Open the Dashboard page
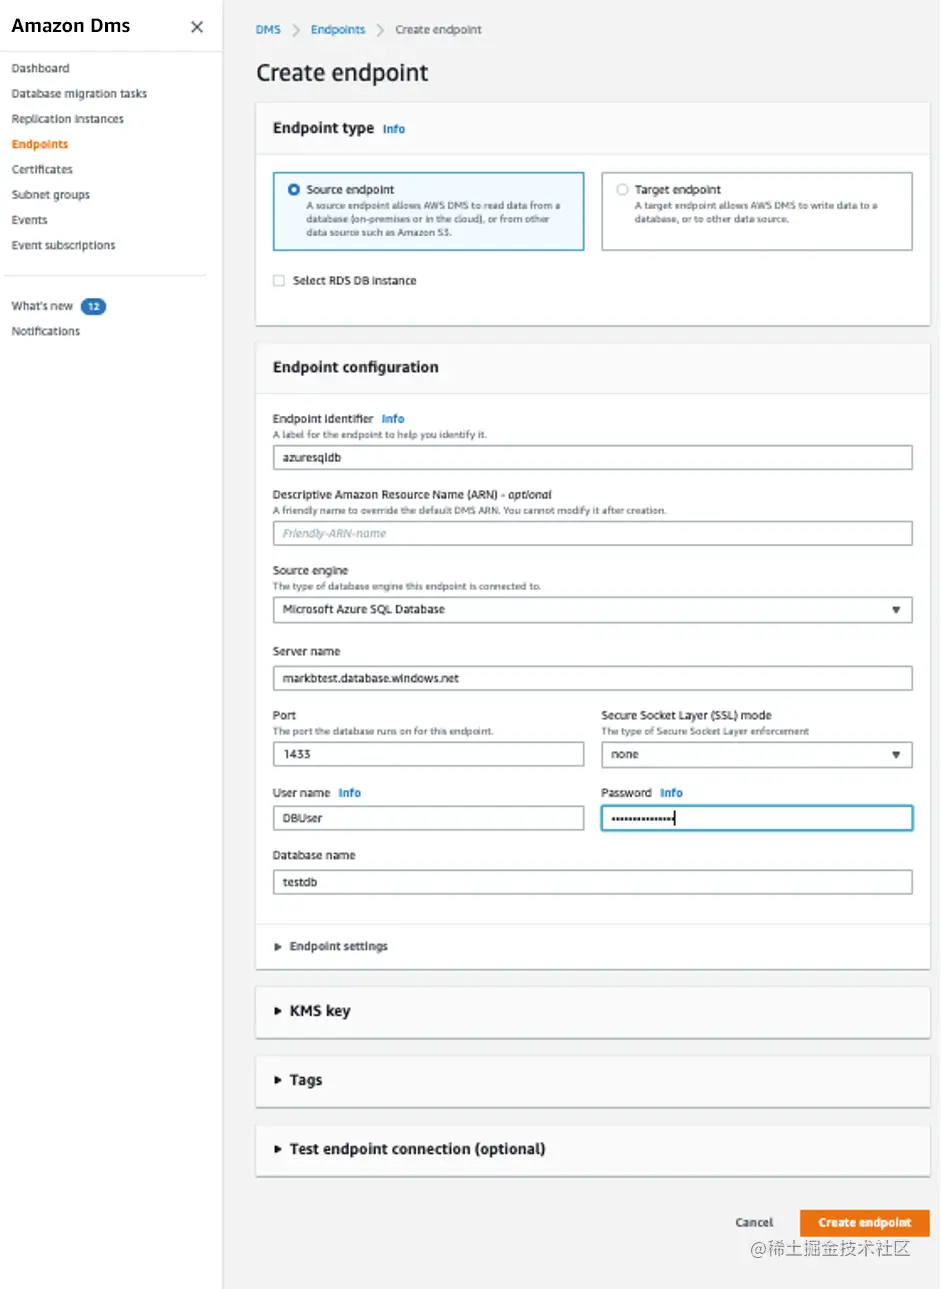Viewport: 941px width, 1289px height. pyautogui.click(x=40, y=68)
